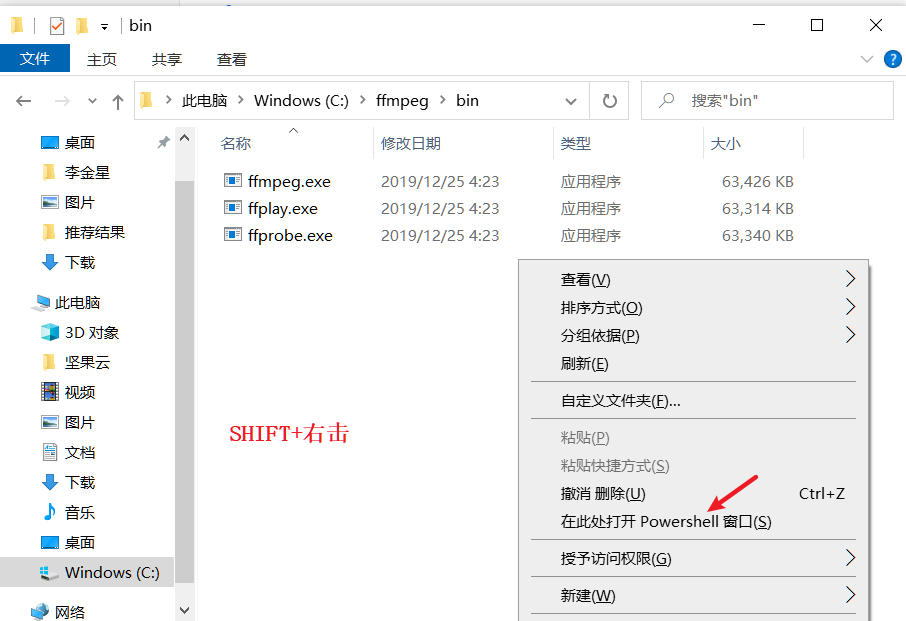Open the 视频 film strip icon

pos(50,392)
